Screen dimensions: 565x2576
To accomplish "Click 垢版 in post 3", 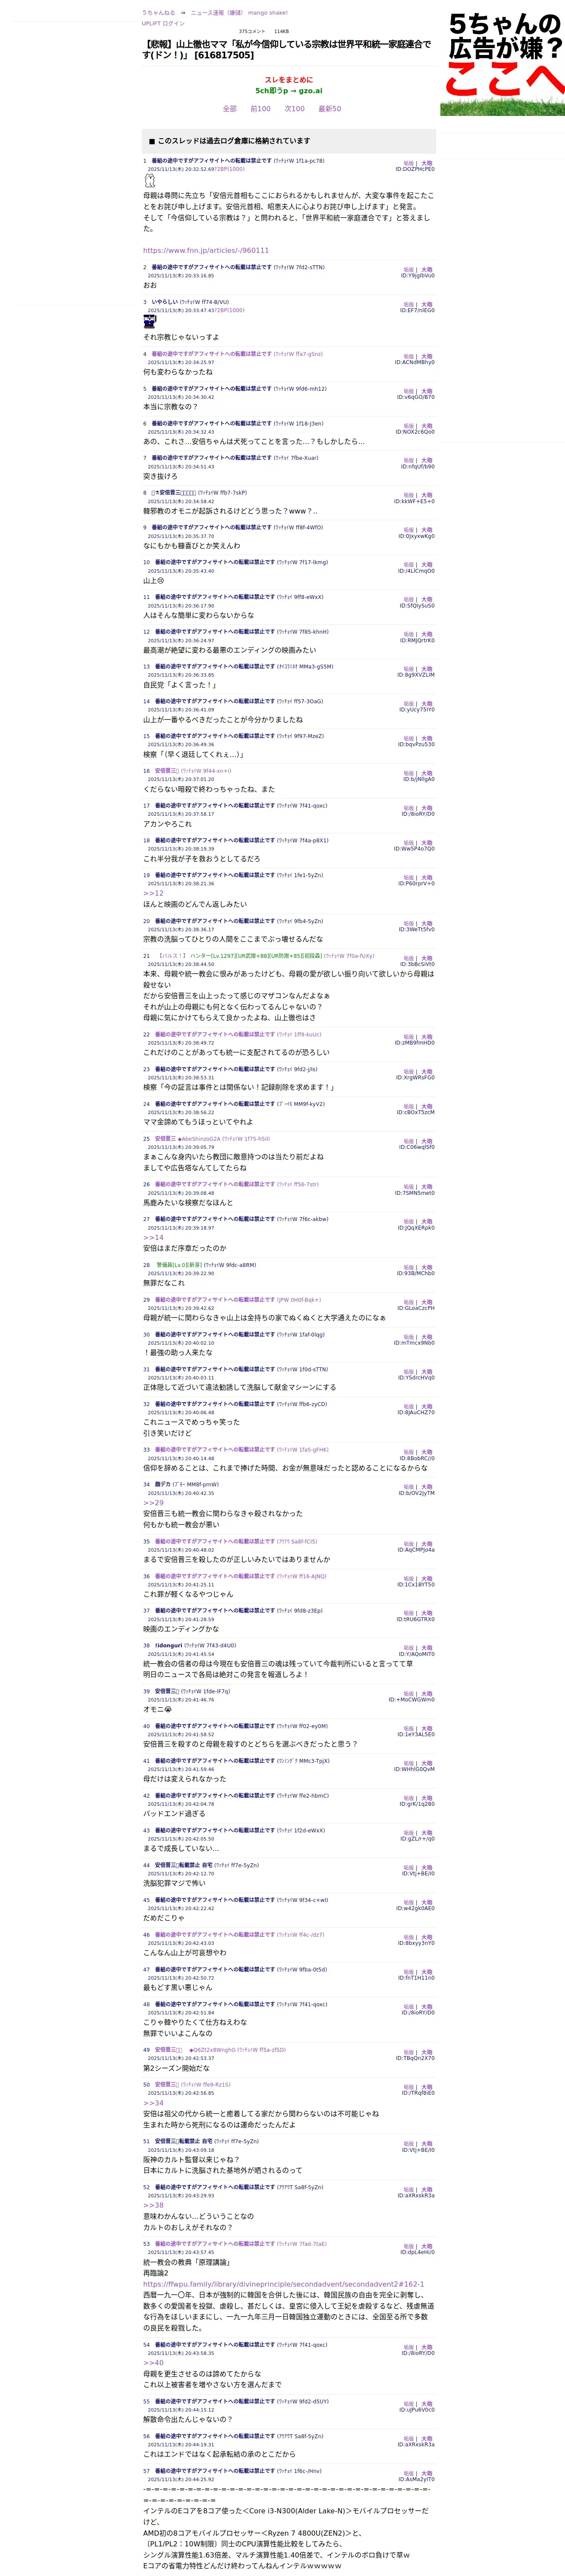I will tap(408, 304).
